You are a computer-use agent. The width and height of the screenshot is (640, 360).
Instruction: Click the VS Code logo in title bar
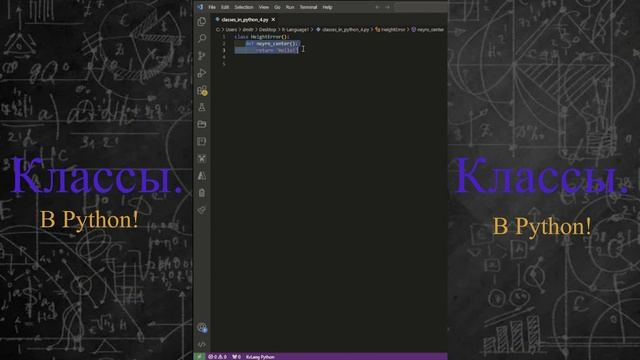[x=200, y=7]
